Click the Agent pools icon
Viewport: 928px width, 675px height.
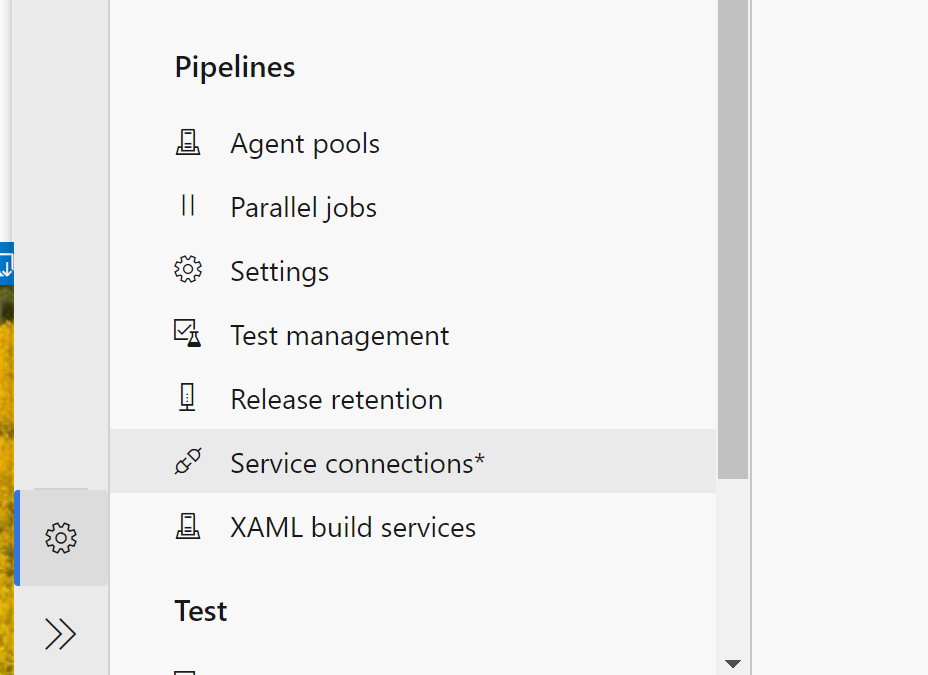188,143
